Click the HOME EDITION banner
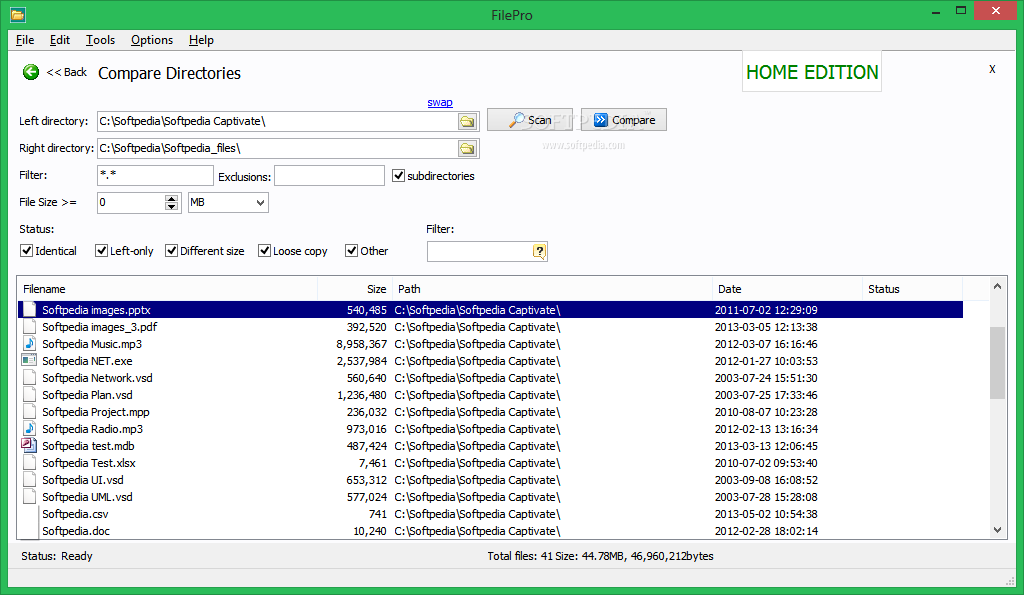This screenshot has height=595, width=1024. tap(812, 72)
